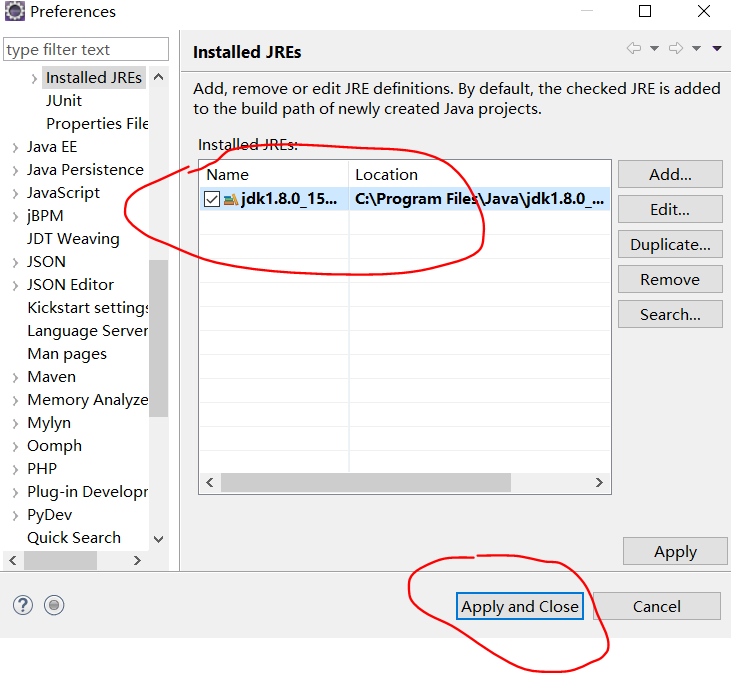Click the Apply button

[675, 551]
